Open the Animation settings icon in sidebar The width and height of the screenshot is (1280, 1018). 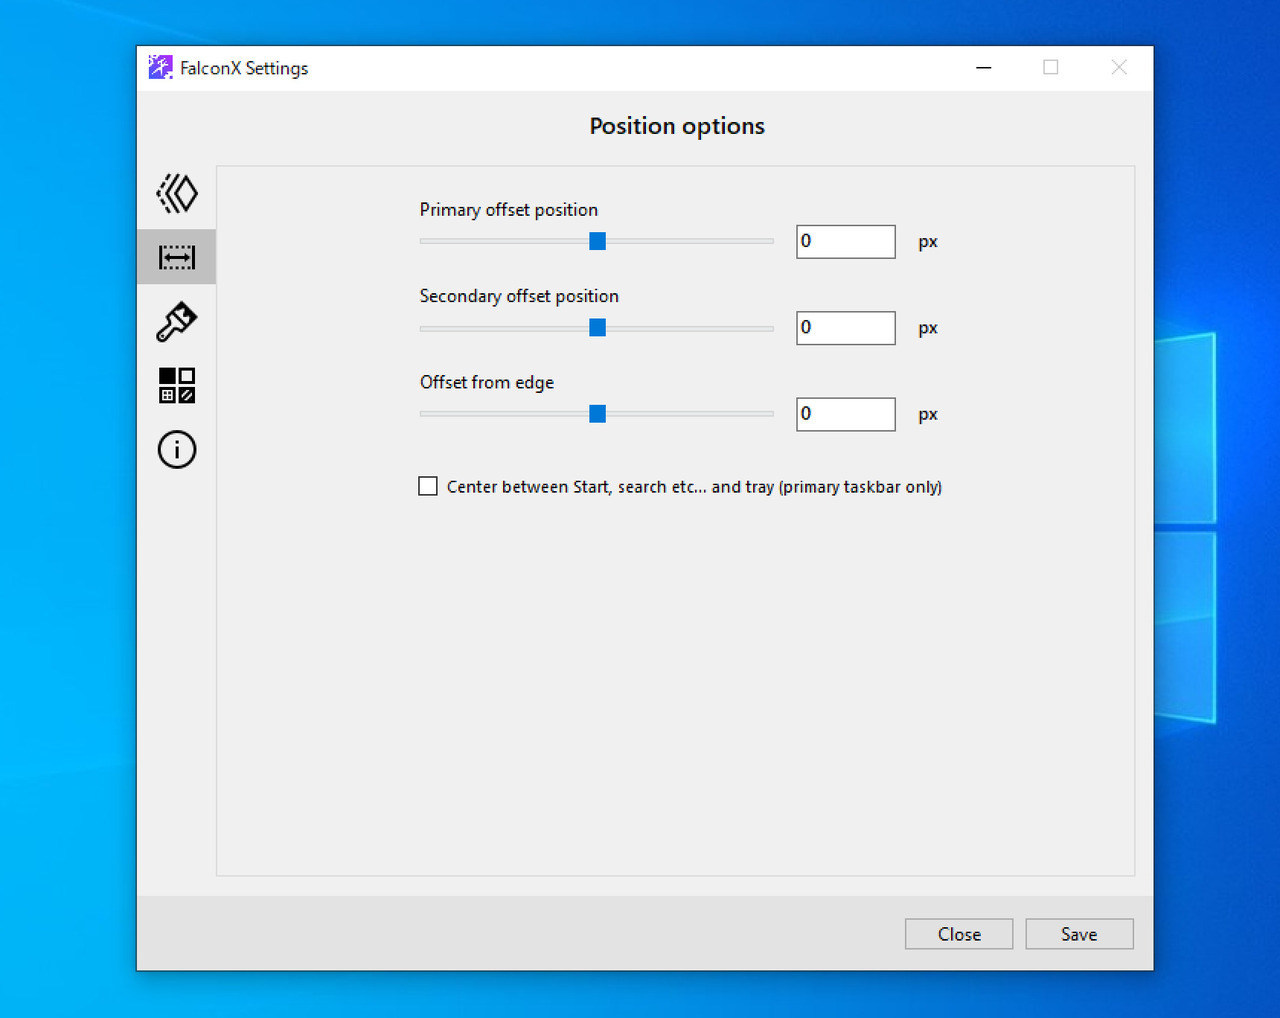coord(177,193)
